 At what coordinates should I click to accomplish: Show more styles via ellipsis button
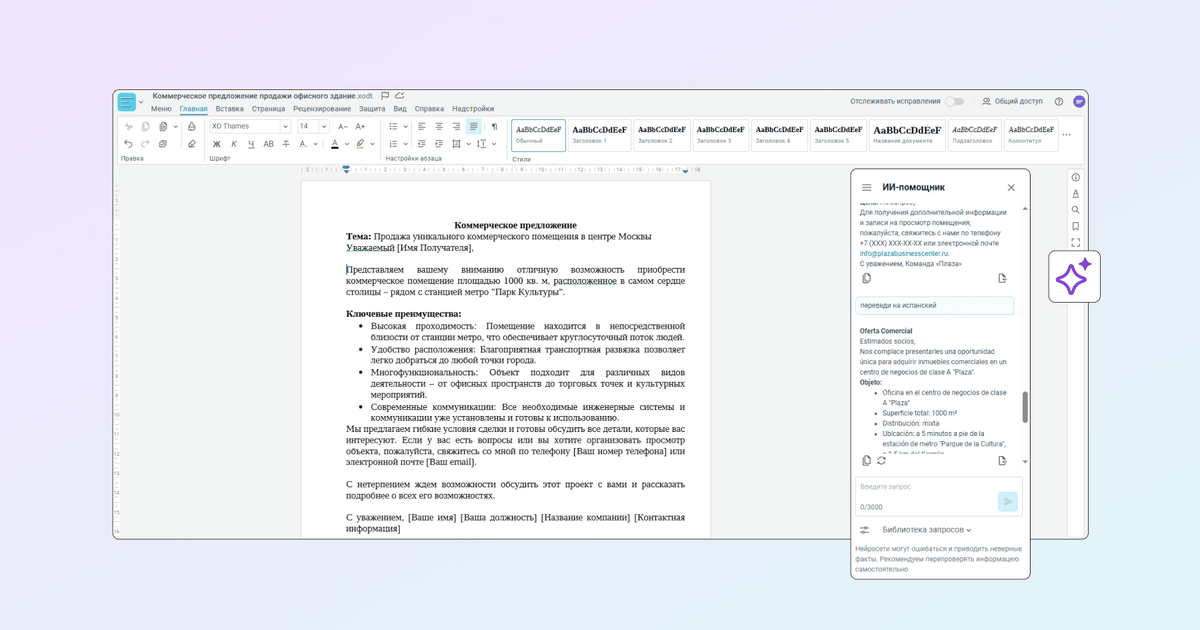pyautogui.click(x=1067, y=135)
